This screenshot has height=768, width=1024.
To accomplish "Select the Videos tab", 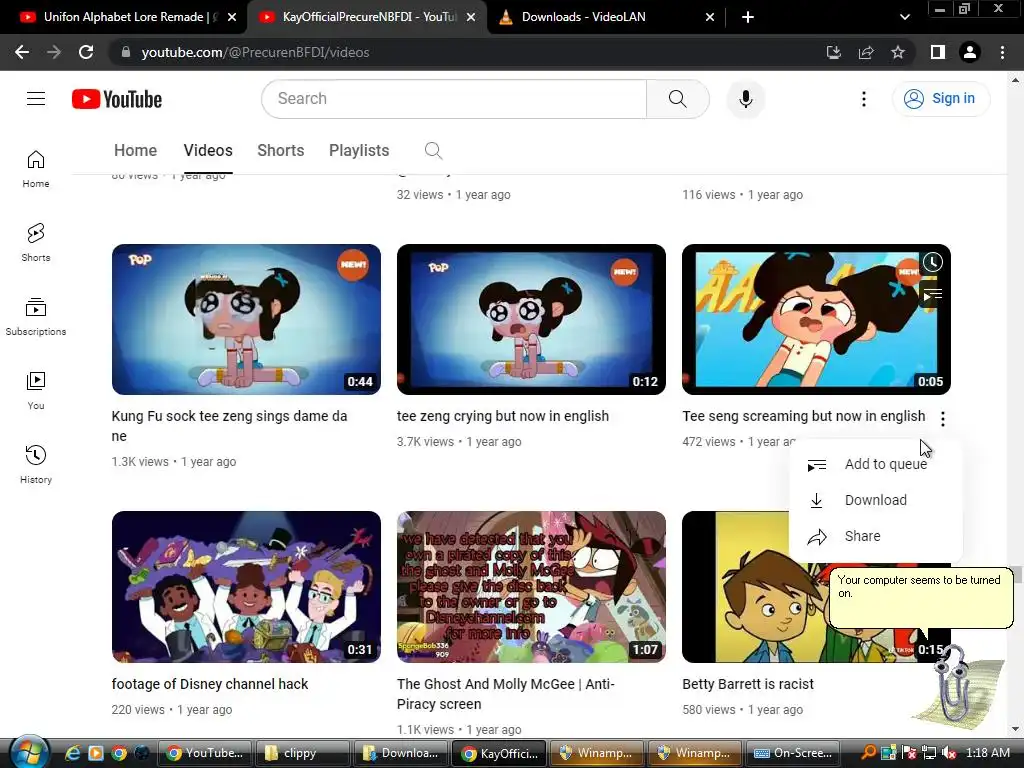I will tap(208, 150).
